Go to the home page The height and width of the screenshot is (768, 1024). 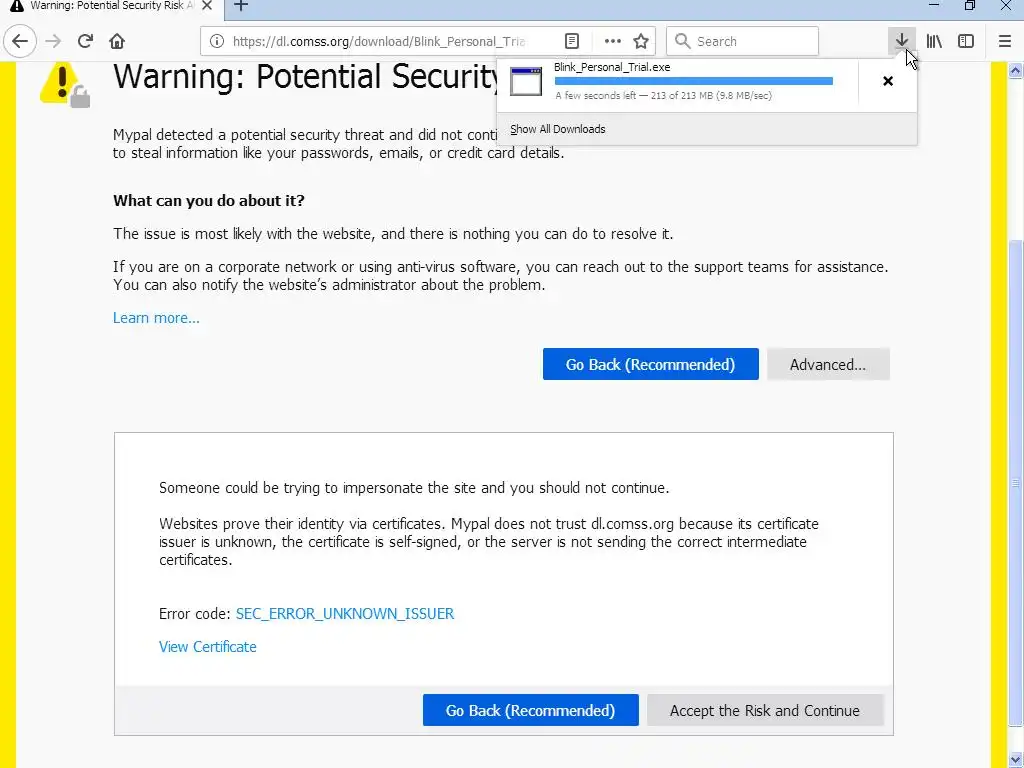tap(117, 41)
